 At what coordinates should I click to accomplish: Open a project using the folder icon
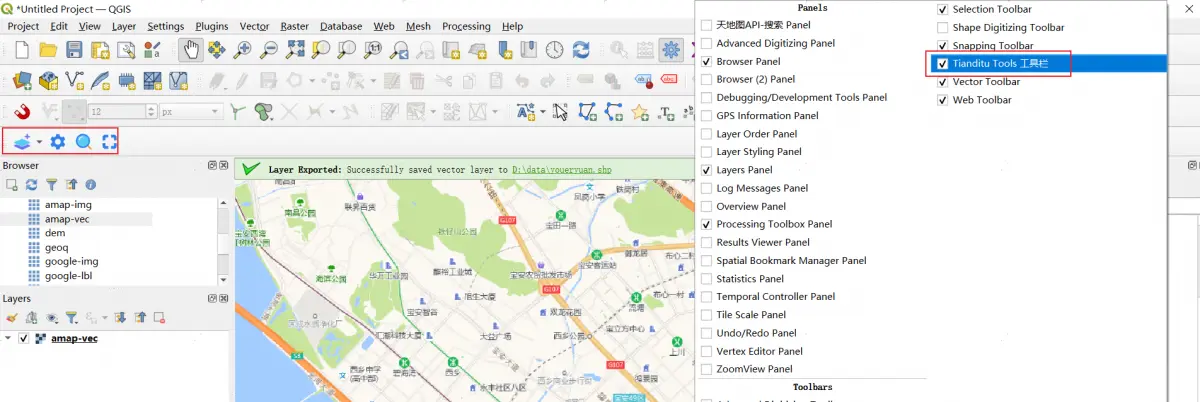click(48, 50)
